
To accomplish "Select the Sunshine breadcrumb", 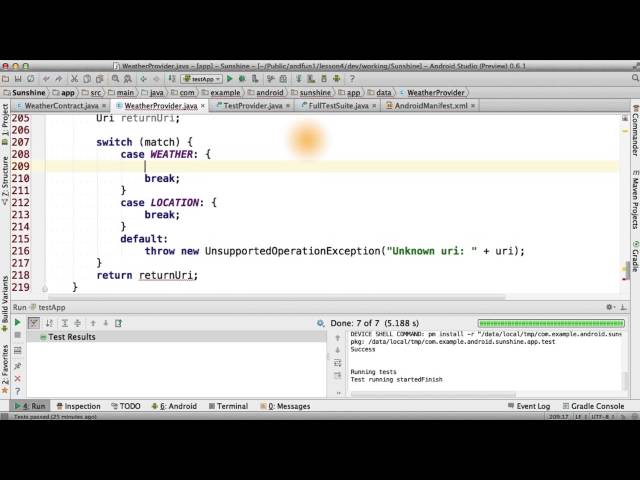I will 24,93.
